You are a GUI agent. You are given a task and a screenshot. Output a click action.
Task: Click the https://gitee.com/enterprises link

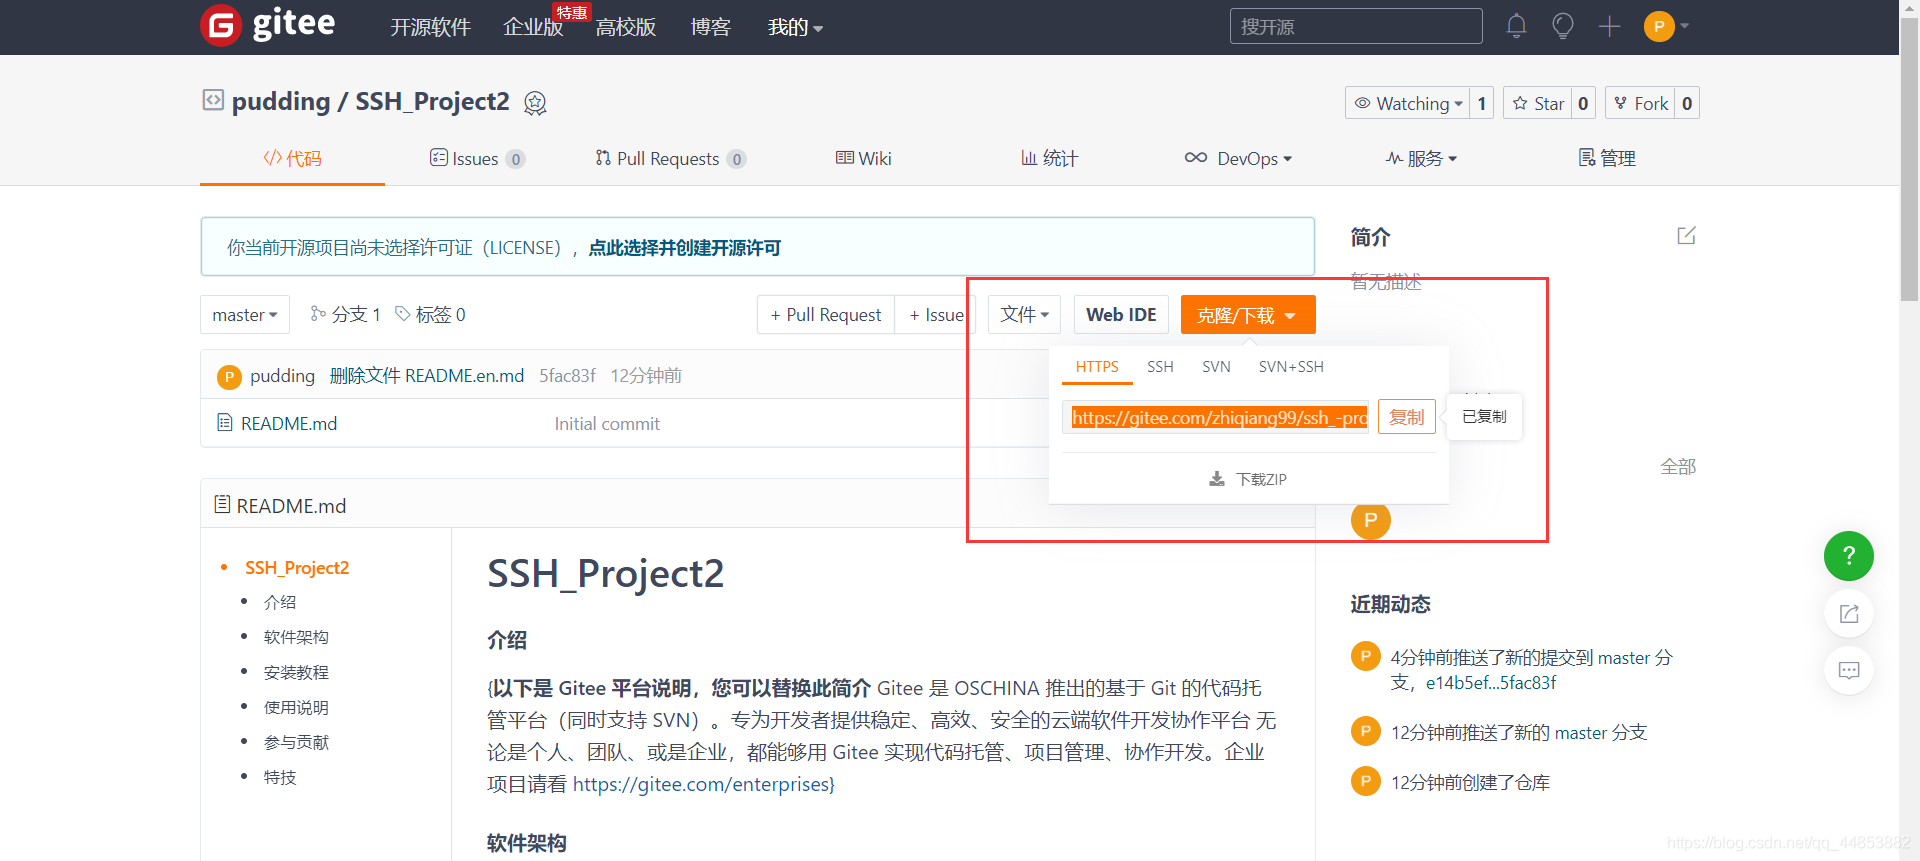(x=701, y=784)
